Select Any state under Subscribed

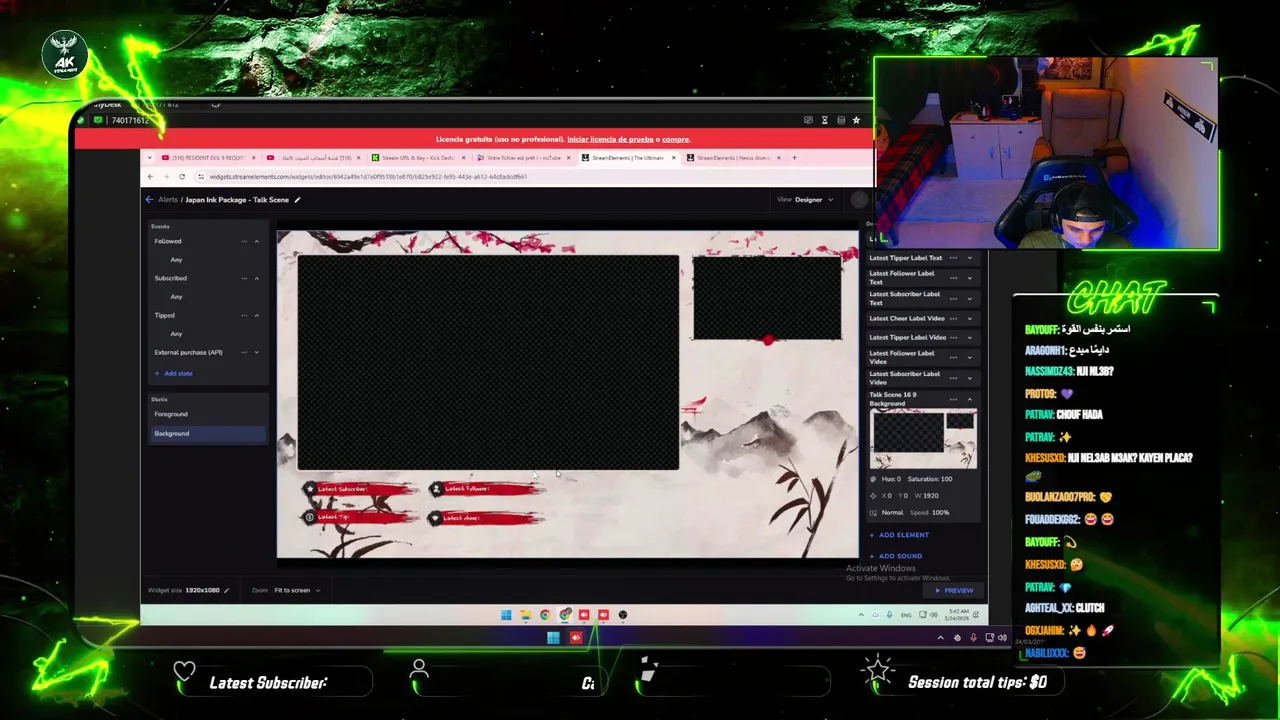[176, 297]
